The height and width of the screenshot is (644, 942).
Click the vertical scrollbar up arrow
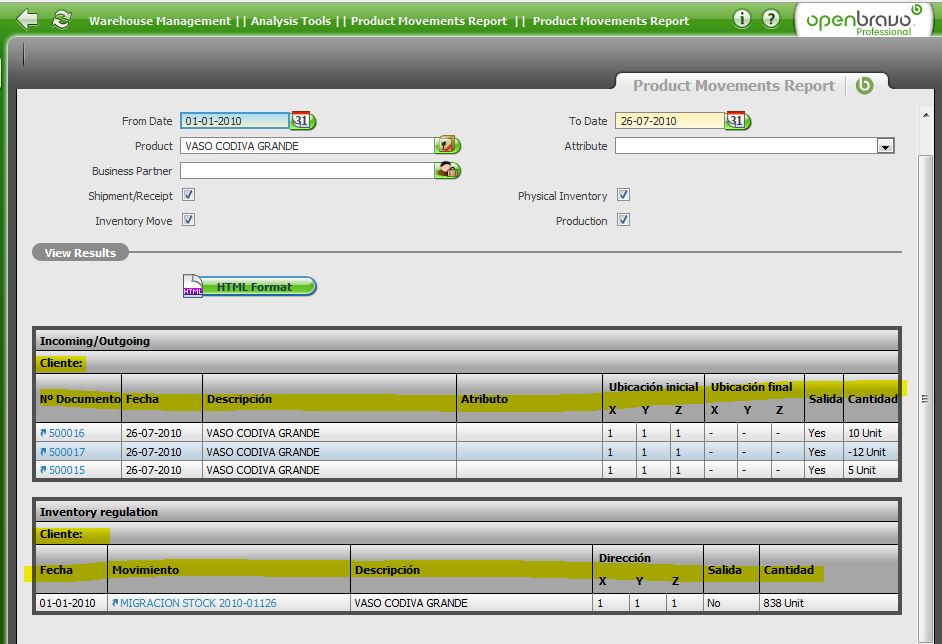click(926, 115)
